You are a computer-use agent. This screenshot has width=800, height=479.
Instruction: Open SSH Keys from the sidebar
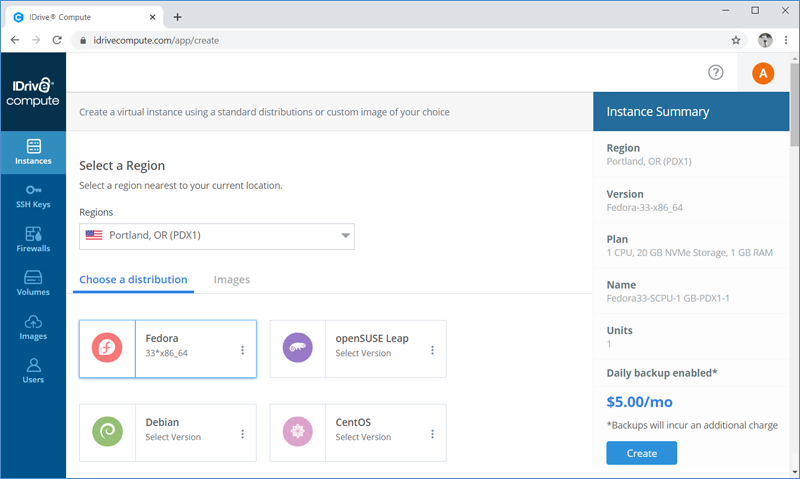(x=33, y=196)
